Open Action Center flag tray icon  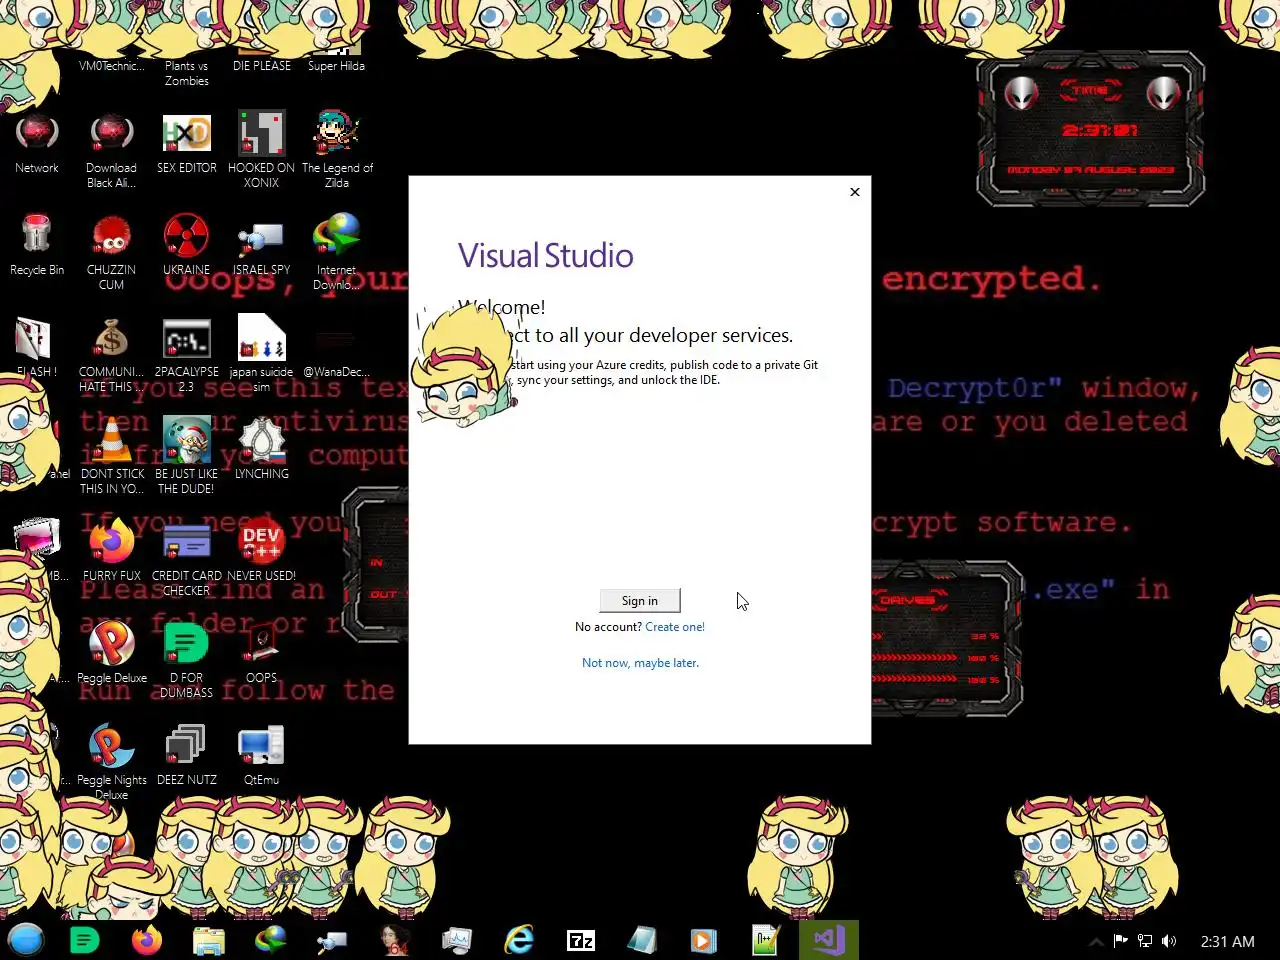point(1121,941)
